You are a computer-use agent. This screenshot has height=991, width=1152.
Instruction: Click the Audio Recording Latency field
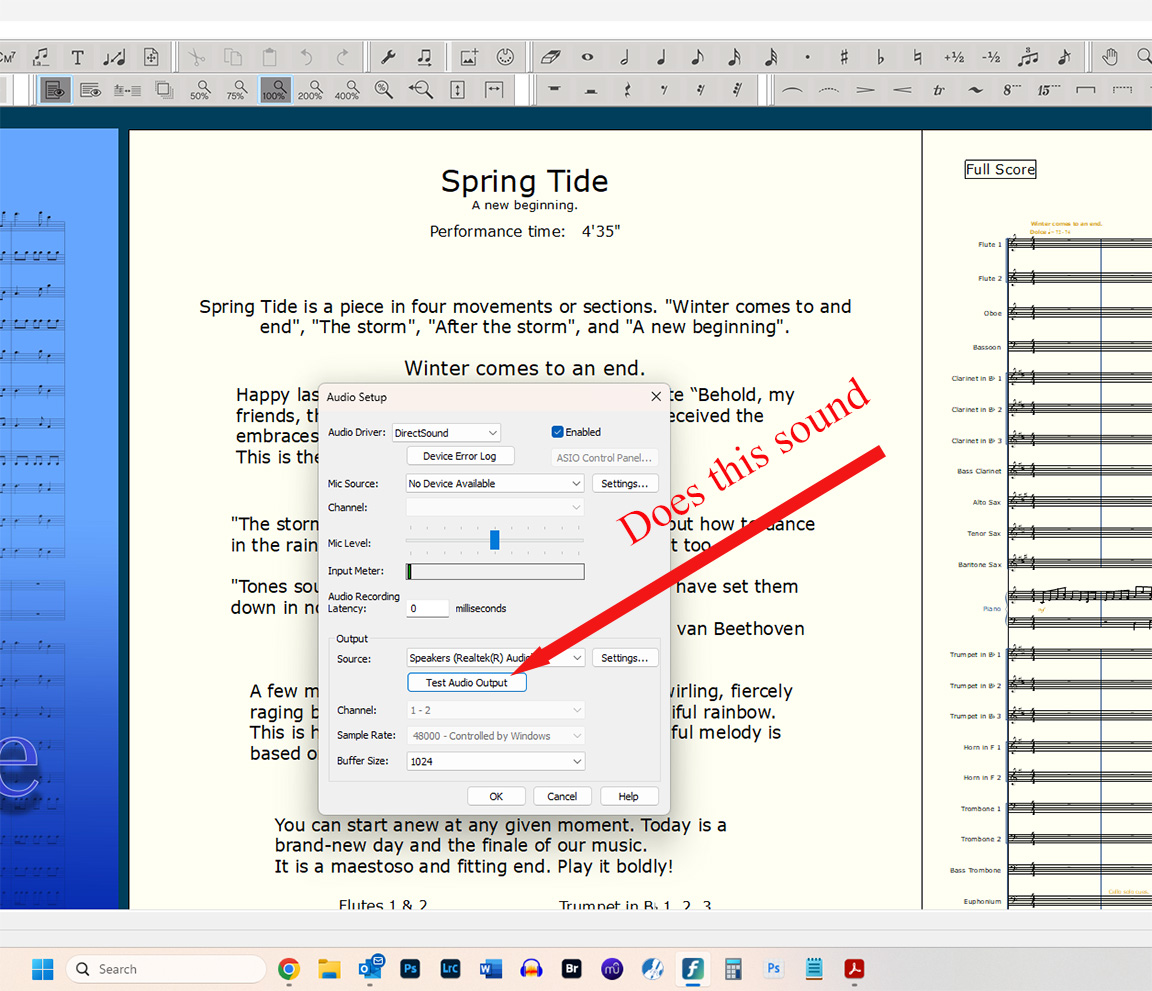(x=427, y=608)
